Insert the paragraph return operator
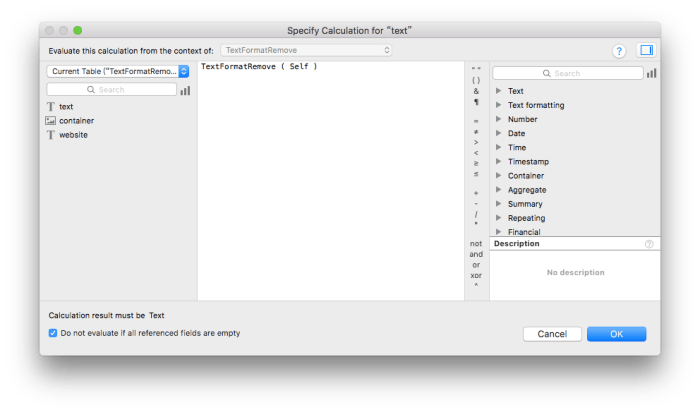This screenshot has height=412, width=700. [x=476, y=102]
